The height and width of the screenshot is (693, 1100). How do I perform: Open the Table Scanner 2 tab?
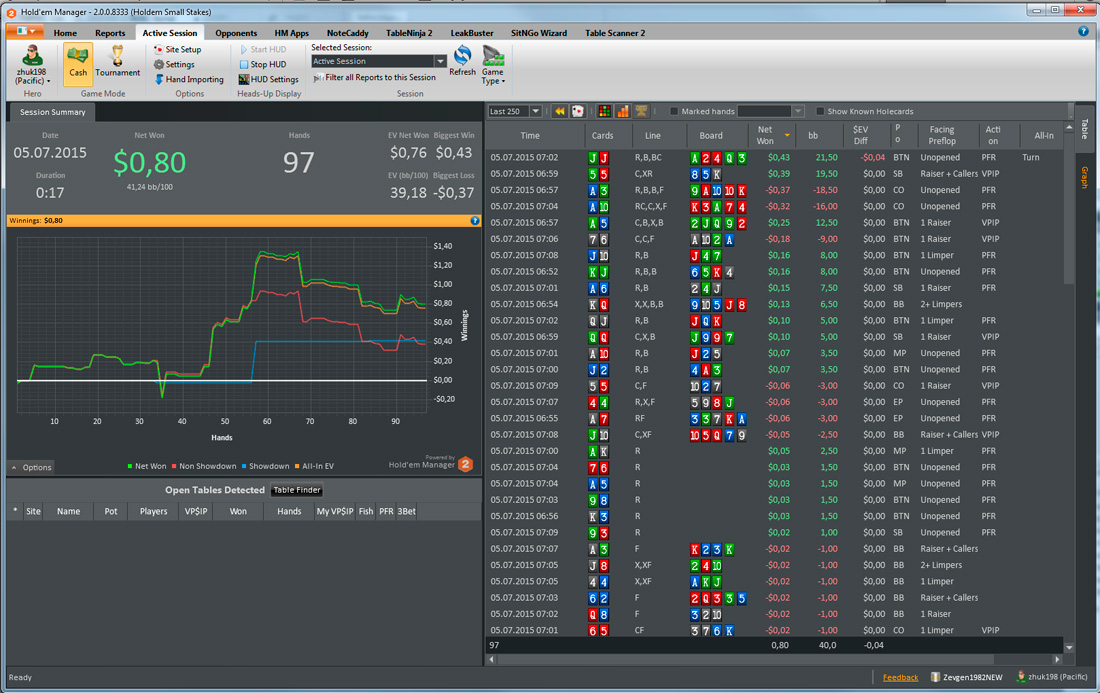[x=615, y=33]
